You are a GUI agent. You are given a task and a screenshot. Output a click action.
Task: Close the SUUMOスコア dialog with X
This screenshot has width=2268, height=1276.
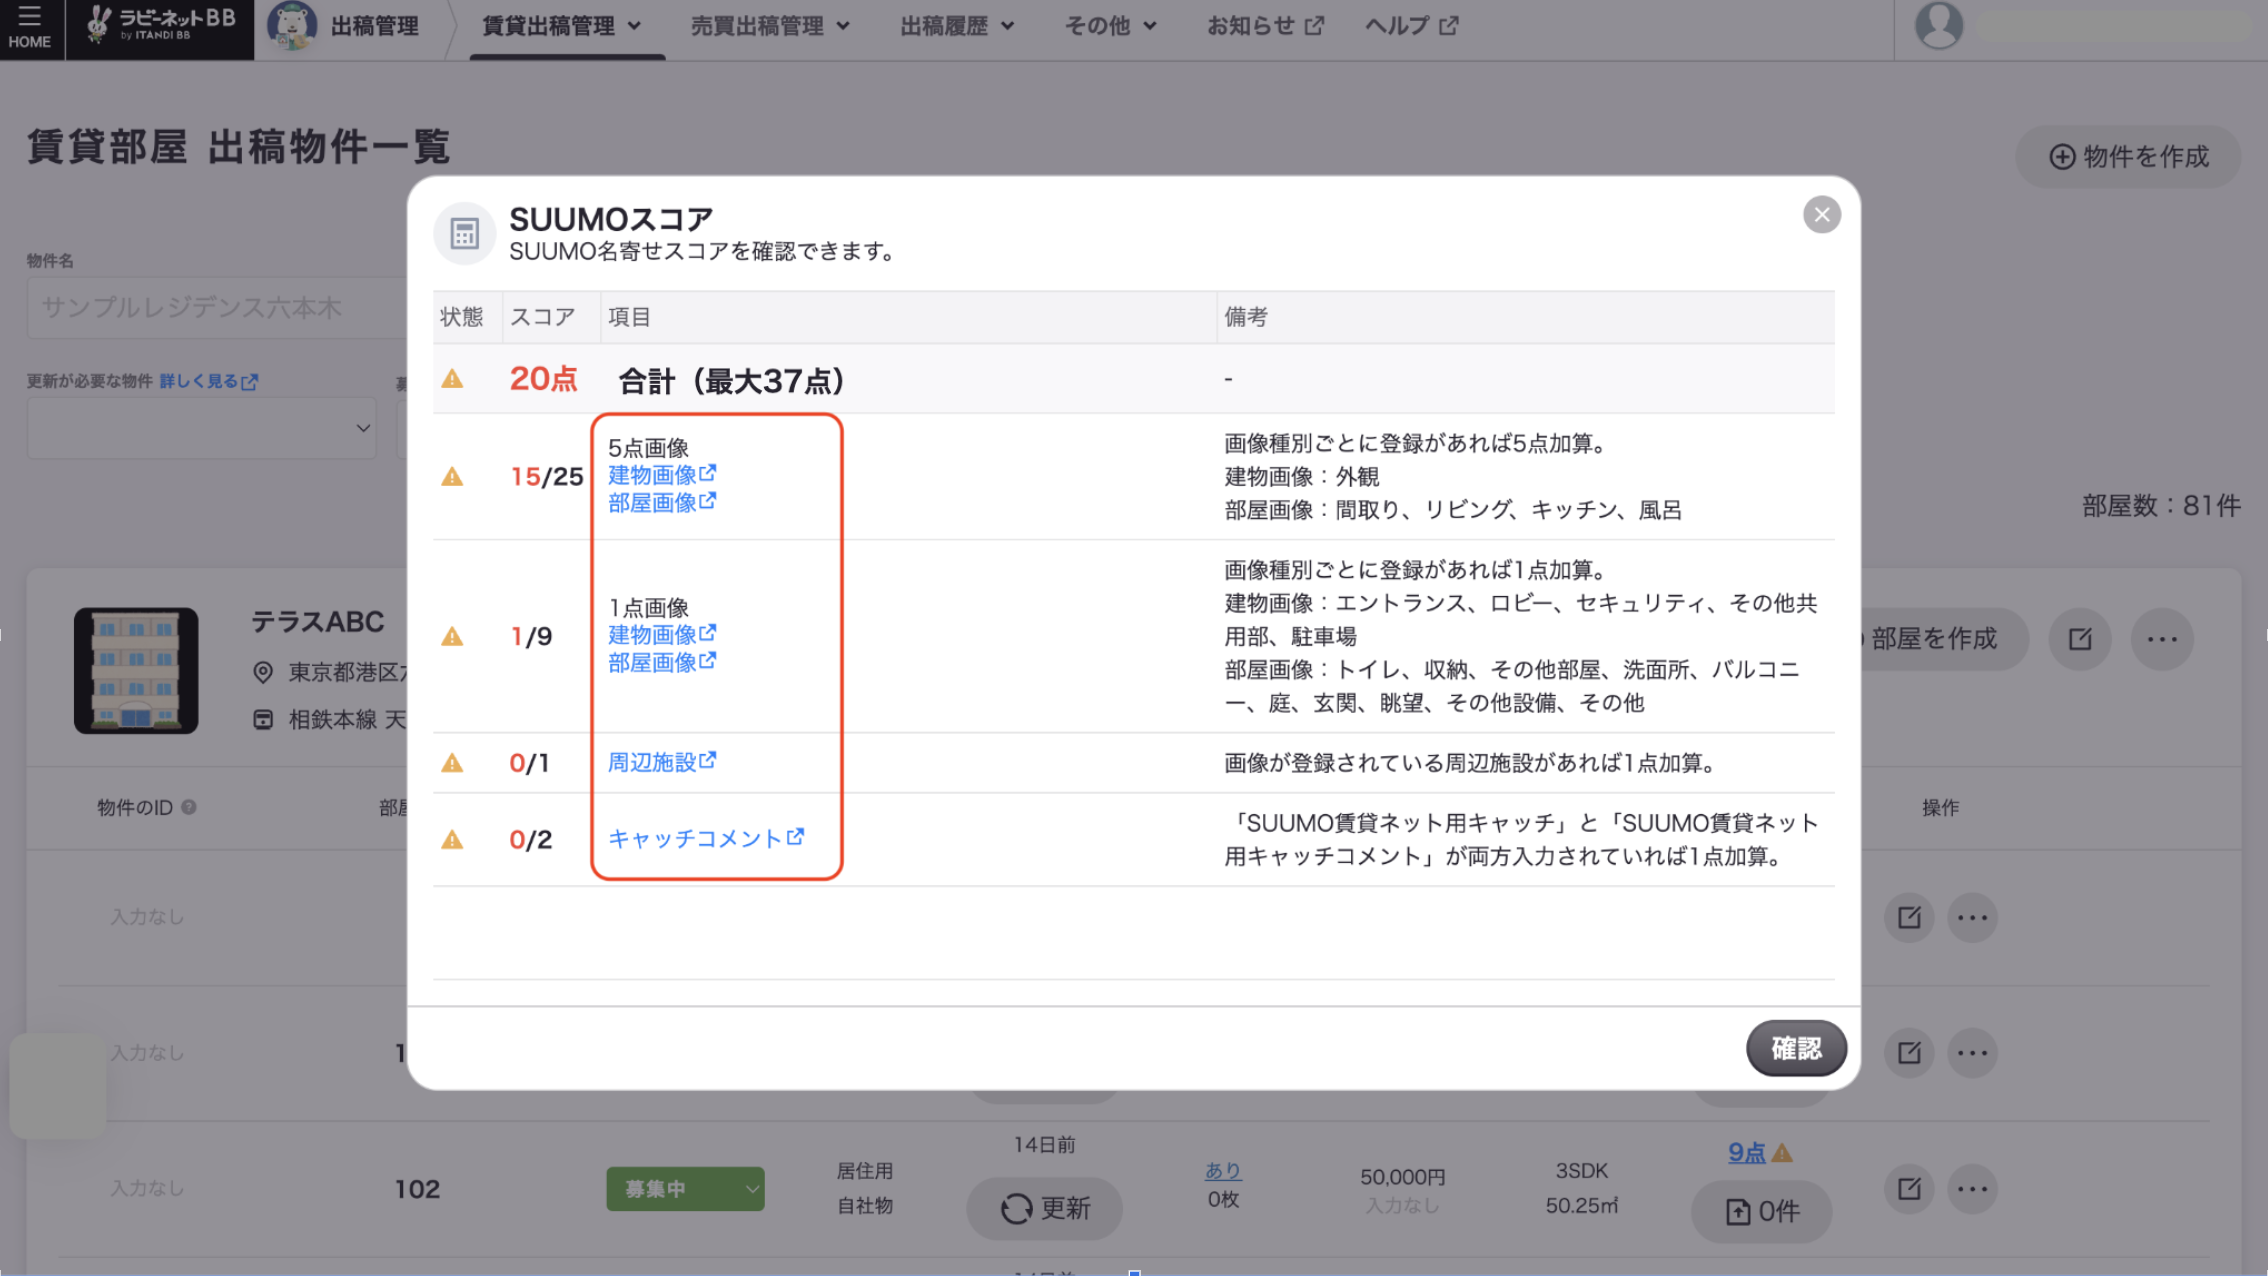pos(1822,214)
